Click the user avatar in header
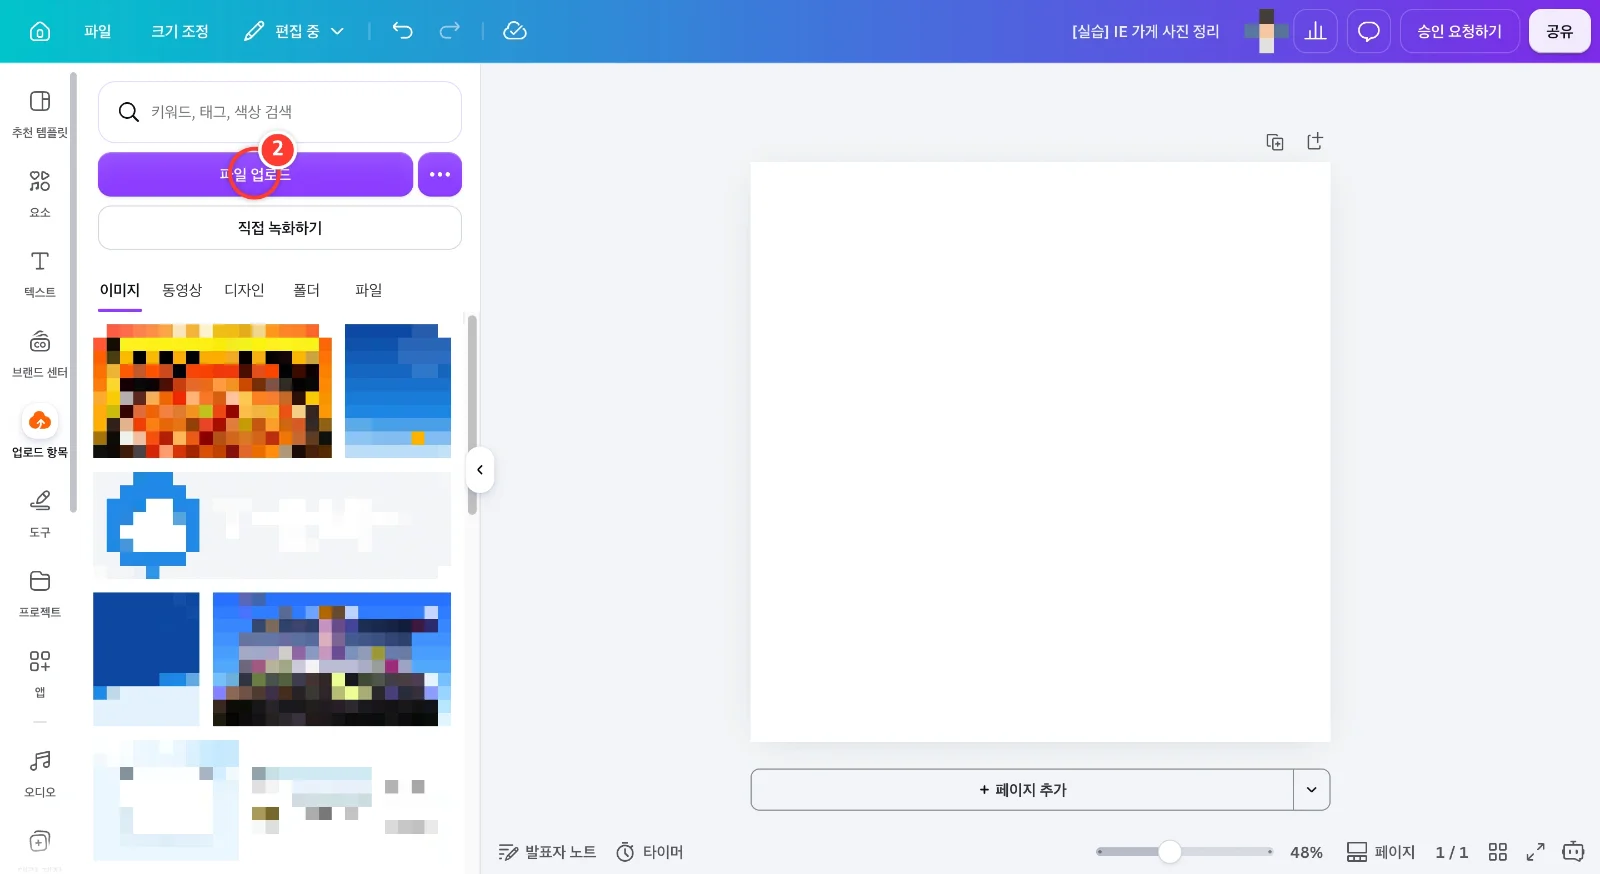 click(x=1266, y=31)
